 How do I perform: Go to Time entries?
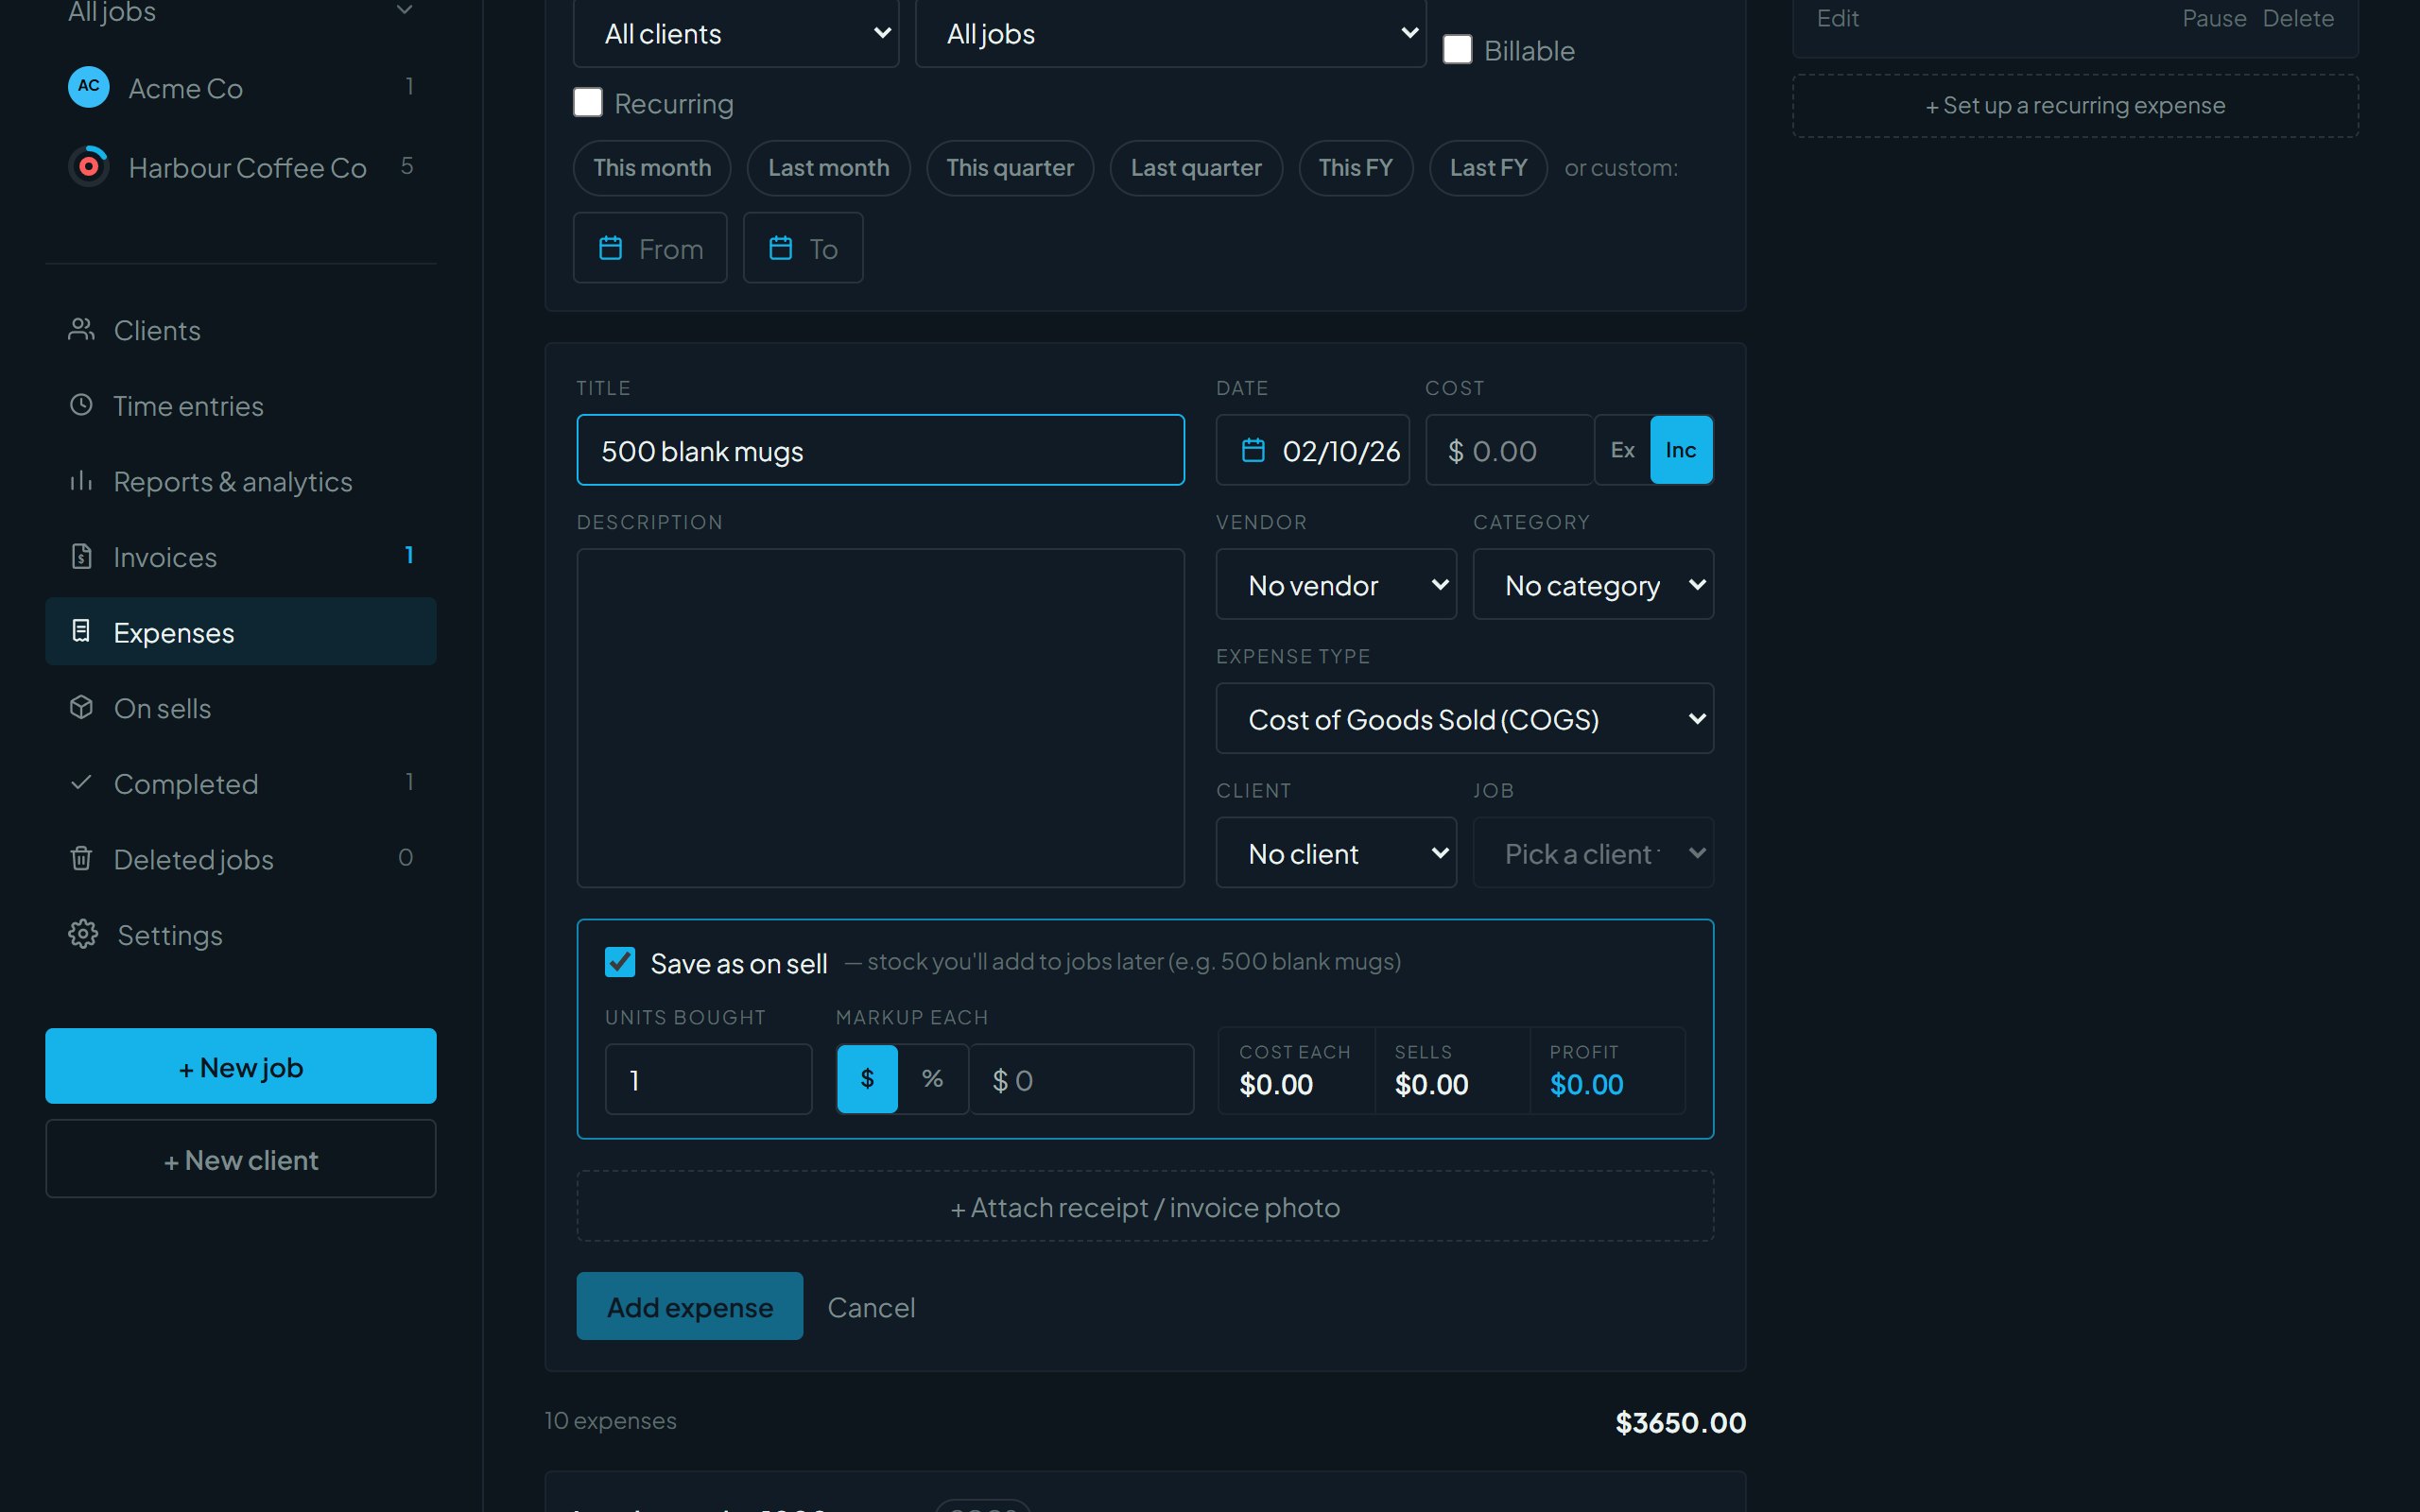coord(241,406)
